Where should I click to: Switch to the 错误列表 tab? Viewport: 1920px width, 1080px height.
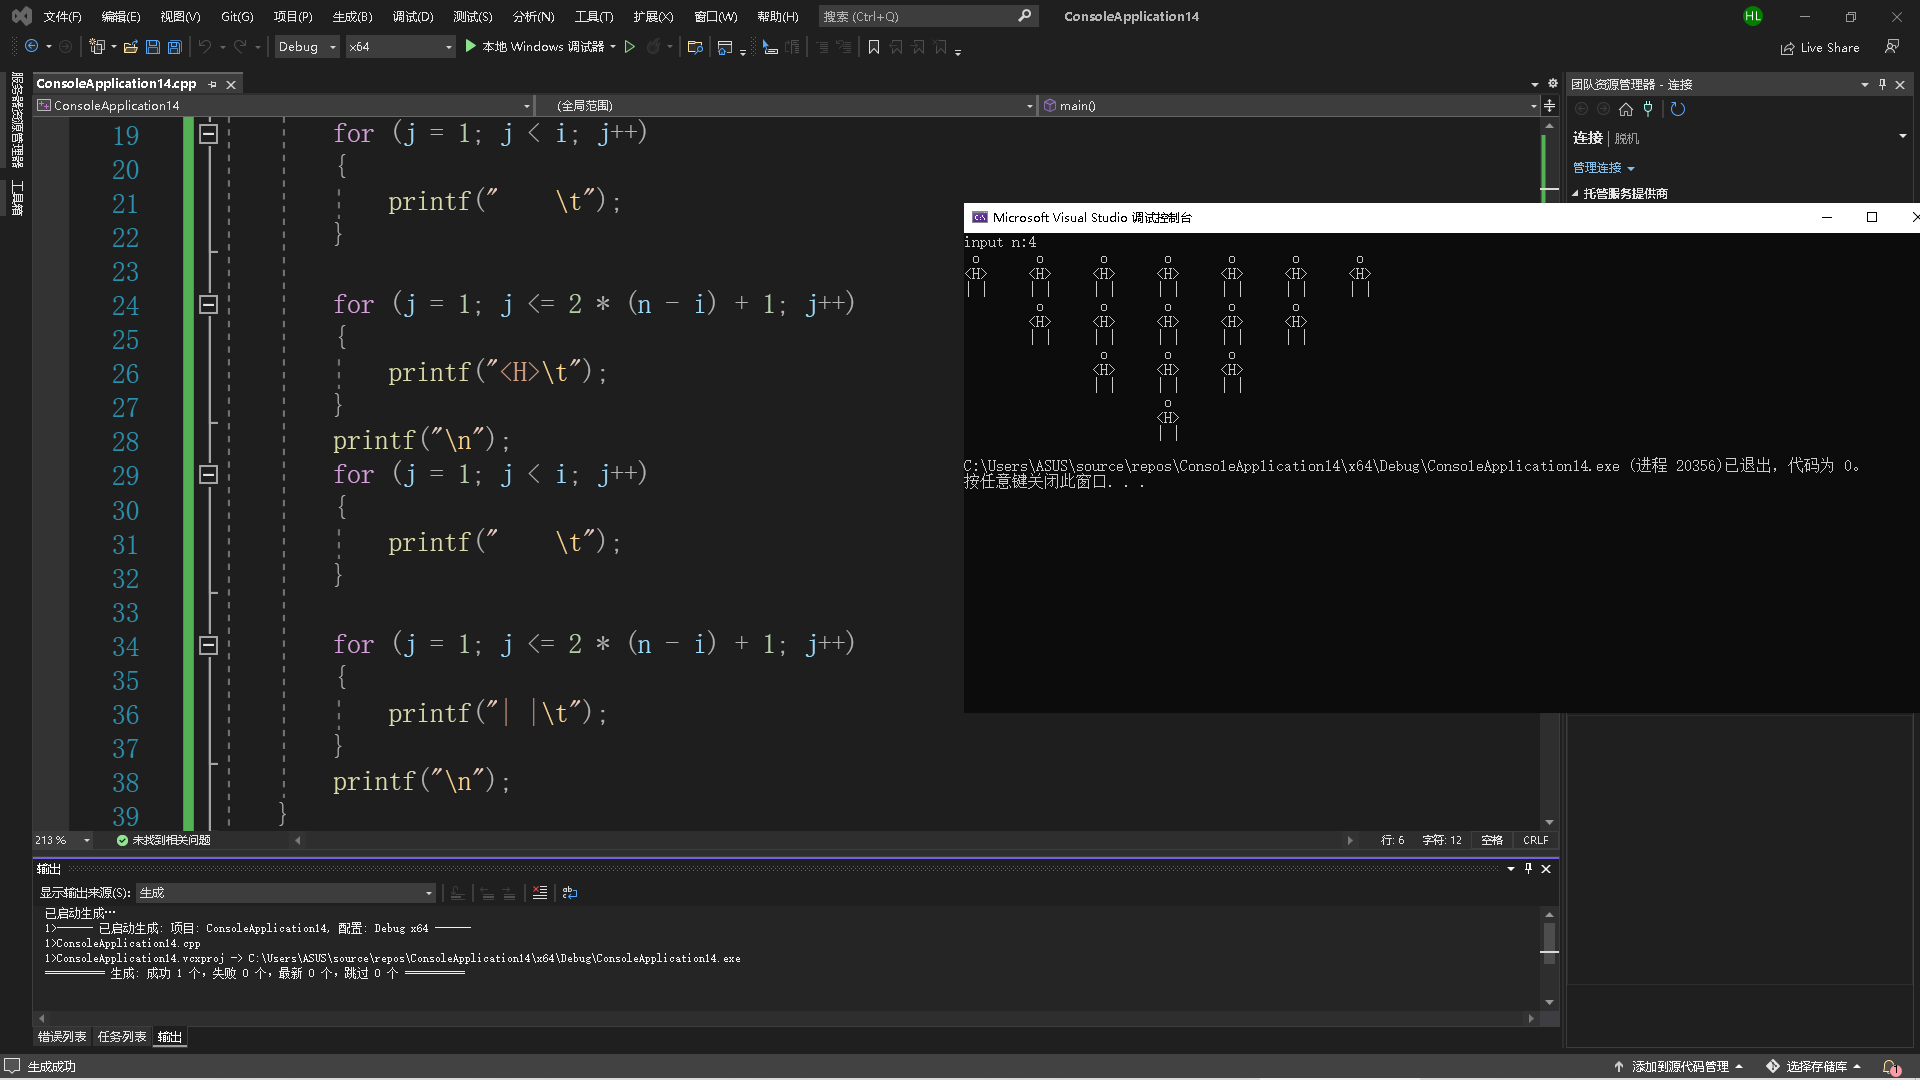point(62,1037)
